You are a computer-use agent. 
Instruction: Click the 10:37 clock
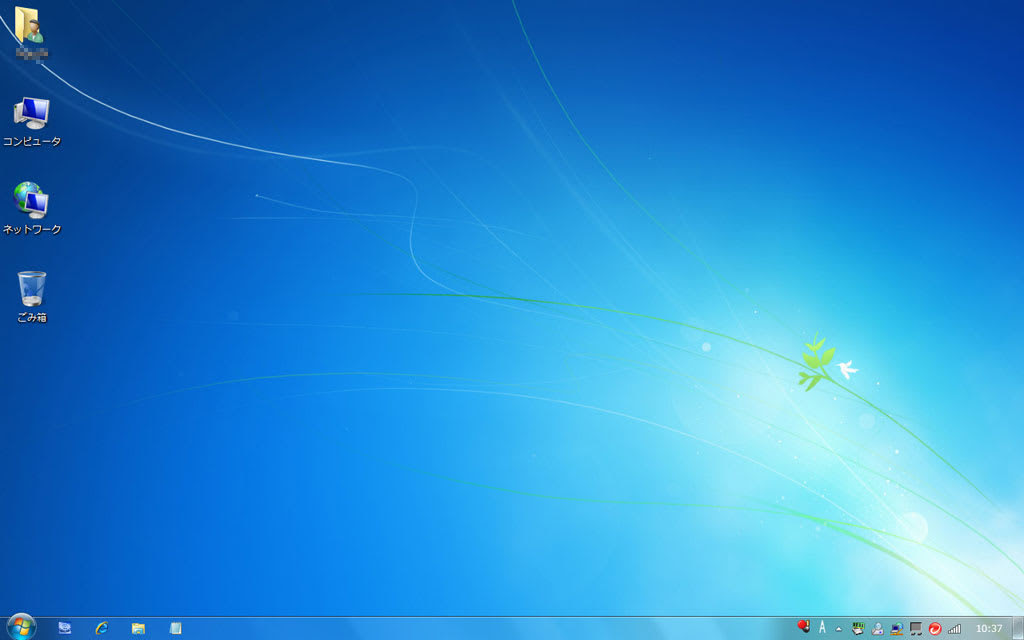point(989,628)
